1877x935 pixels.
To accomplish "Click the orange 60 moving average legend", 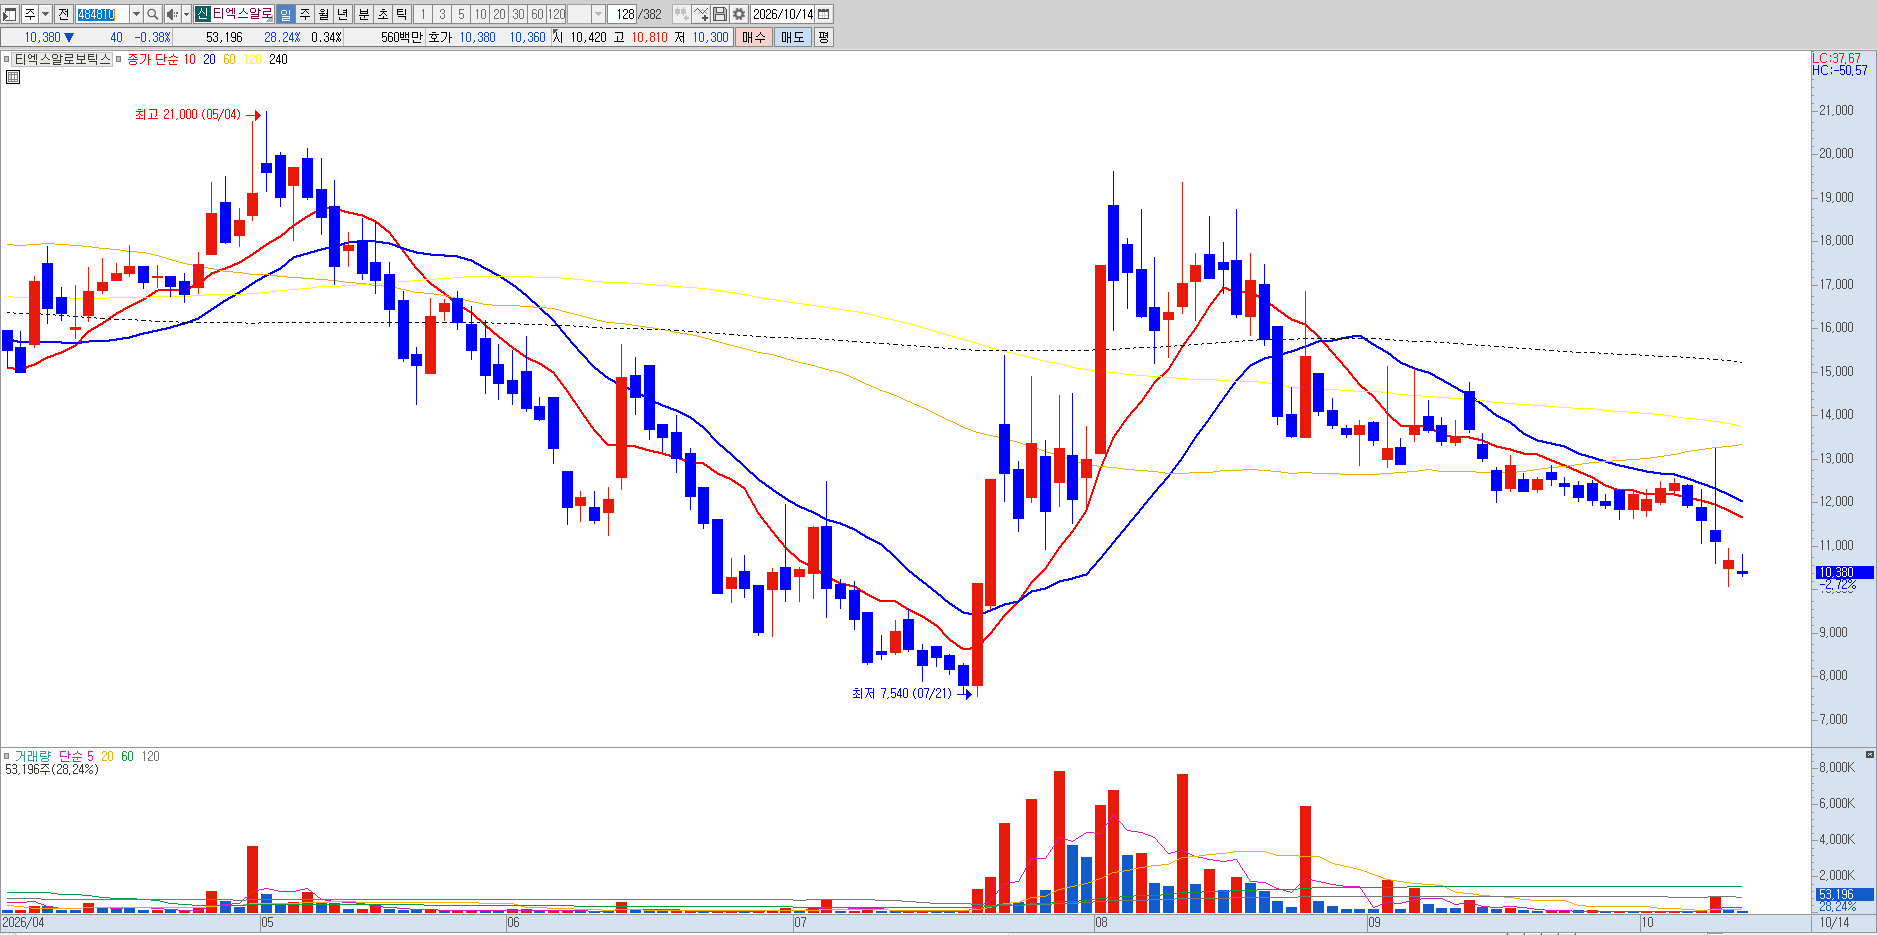I will [x=229, y=59].
